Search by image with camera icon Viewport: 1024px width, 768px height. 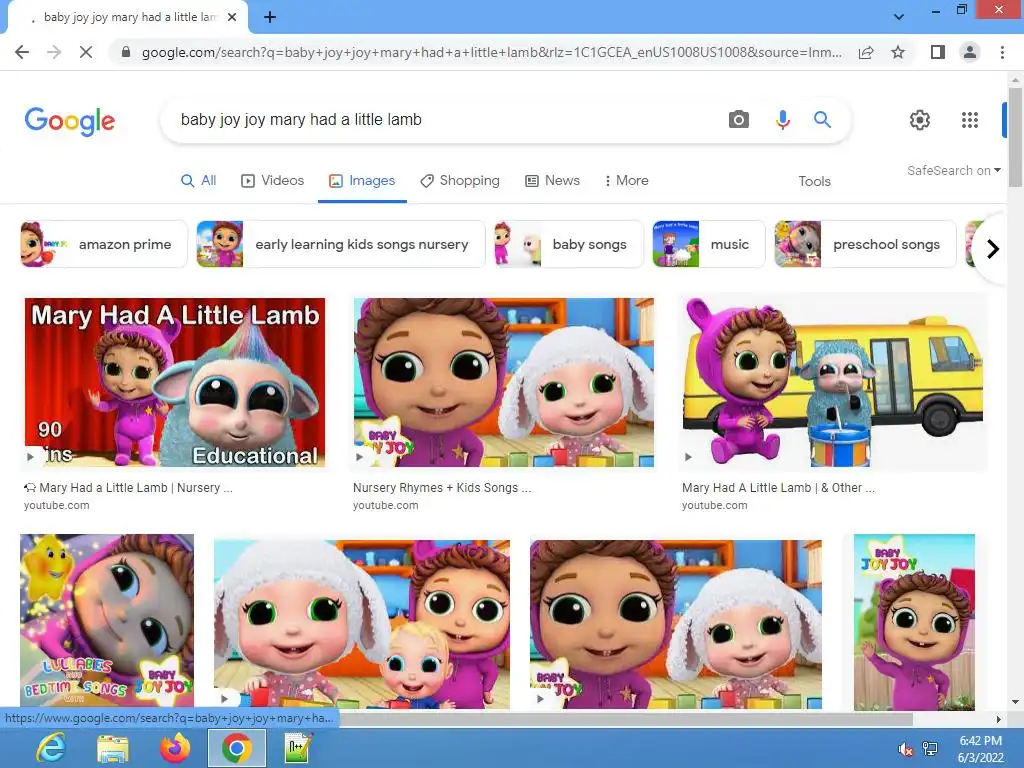[x=739, y=120]
